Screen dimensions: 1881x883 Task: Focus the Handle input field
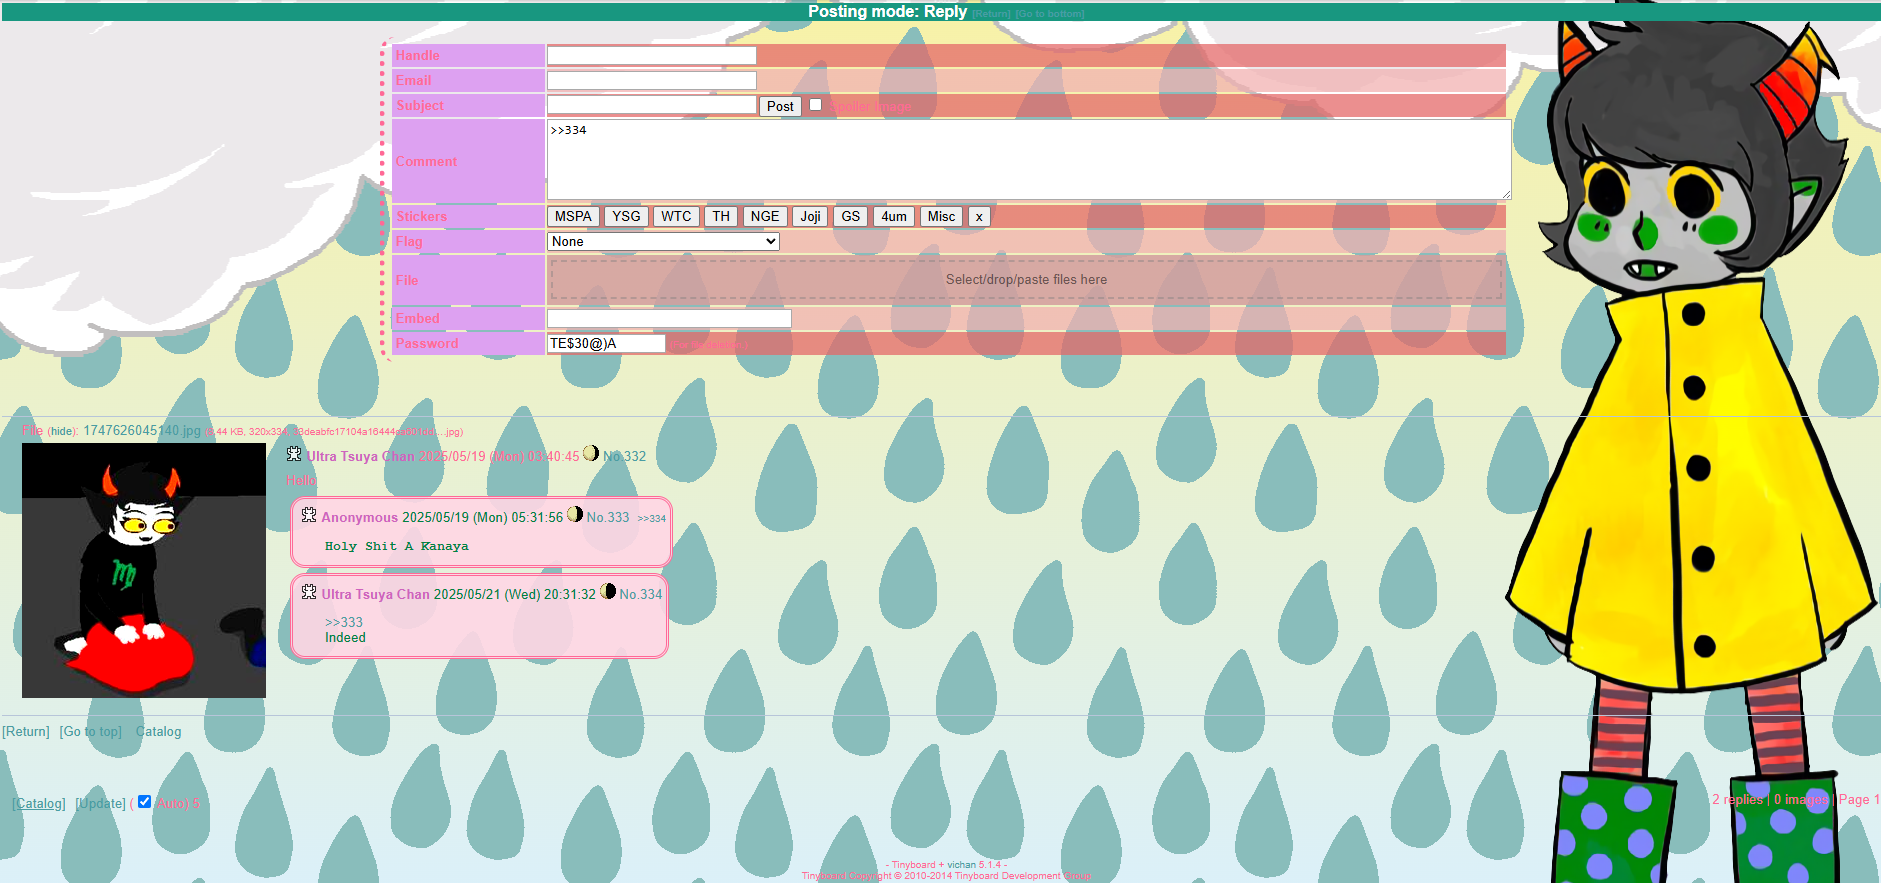[x=652, y=55]
